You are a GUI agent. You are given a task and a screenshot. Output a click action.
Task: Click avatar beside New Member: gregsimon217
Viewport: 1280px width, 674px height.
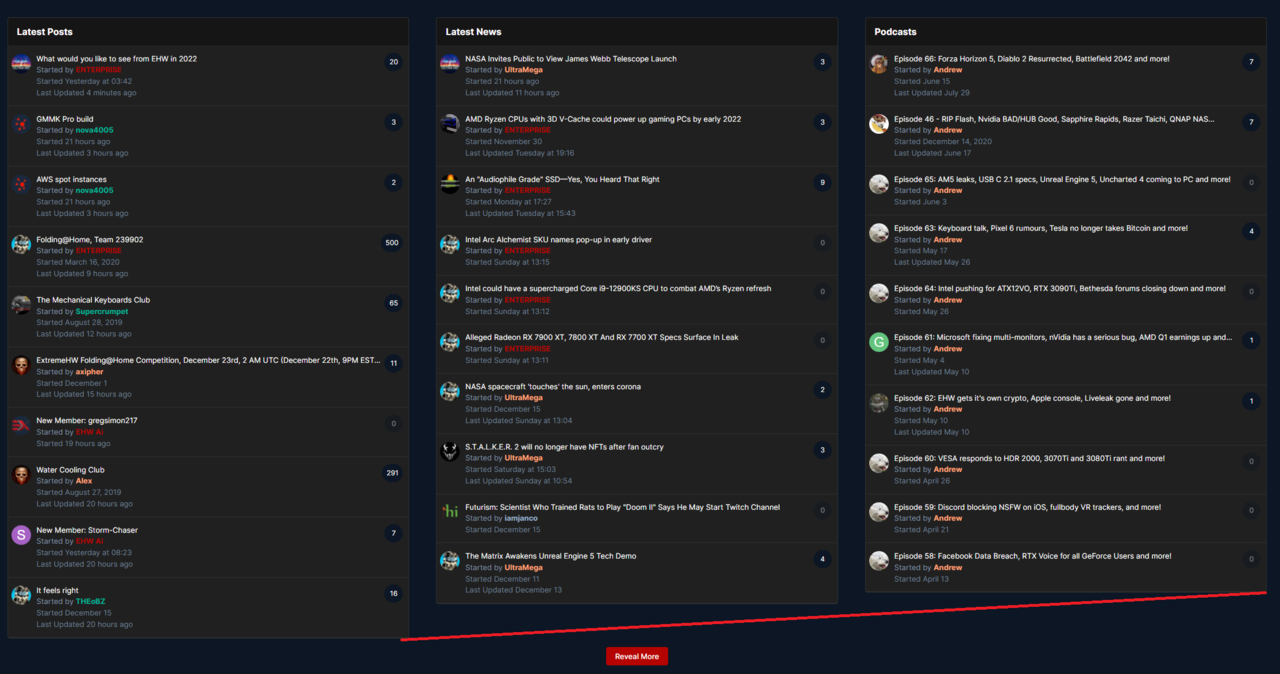click(21, 426)
